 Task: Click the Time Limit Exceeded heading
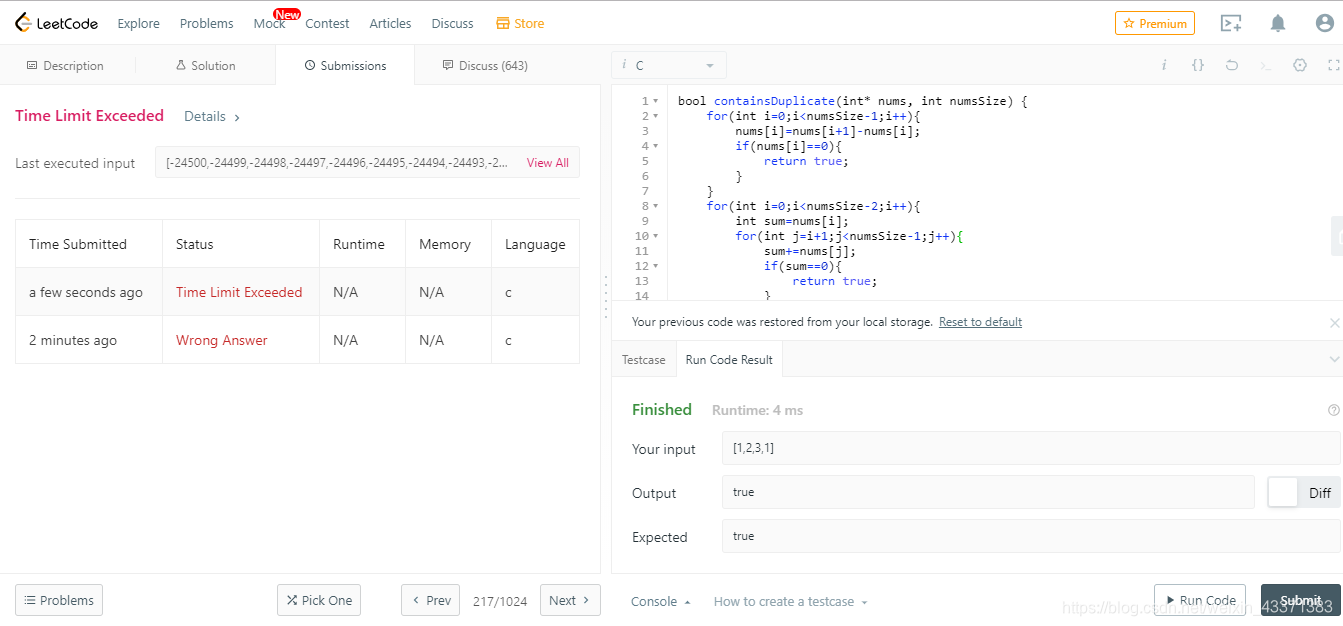(89, 116)
